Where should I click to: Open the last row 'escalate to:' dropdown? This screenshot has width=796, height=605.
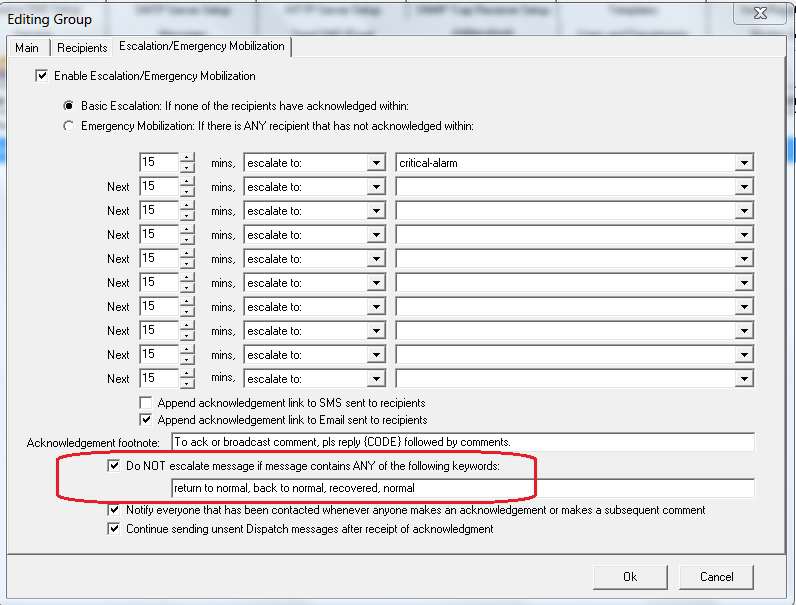[x=376, y=379]
